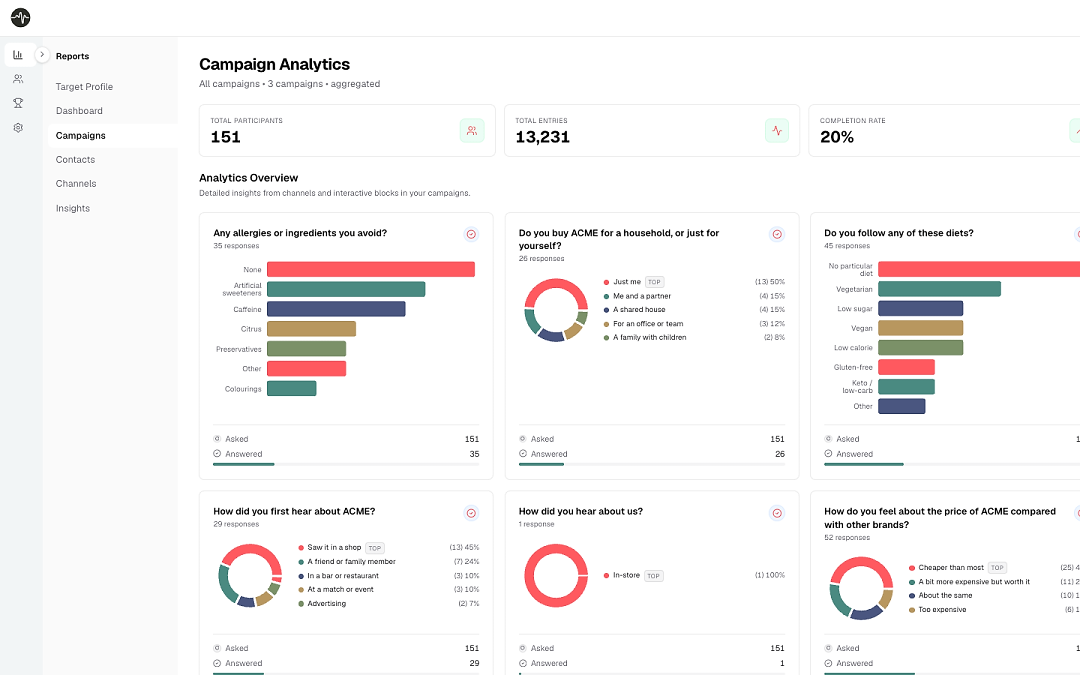
Task: Open Insights in sidebar
Action: tap(72, 209)
